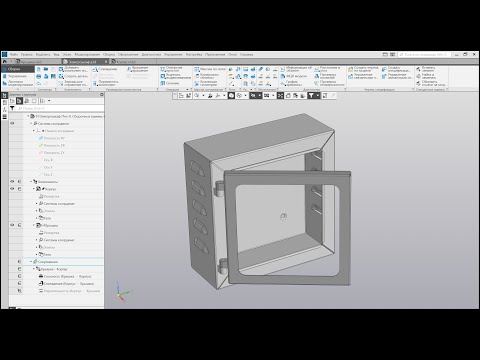
Task: Select the Move component tool
Action: [105, 83]
